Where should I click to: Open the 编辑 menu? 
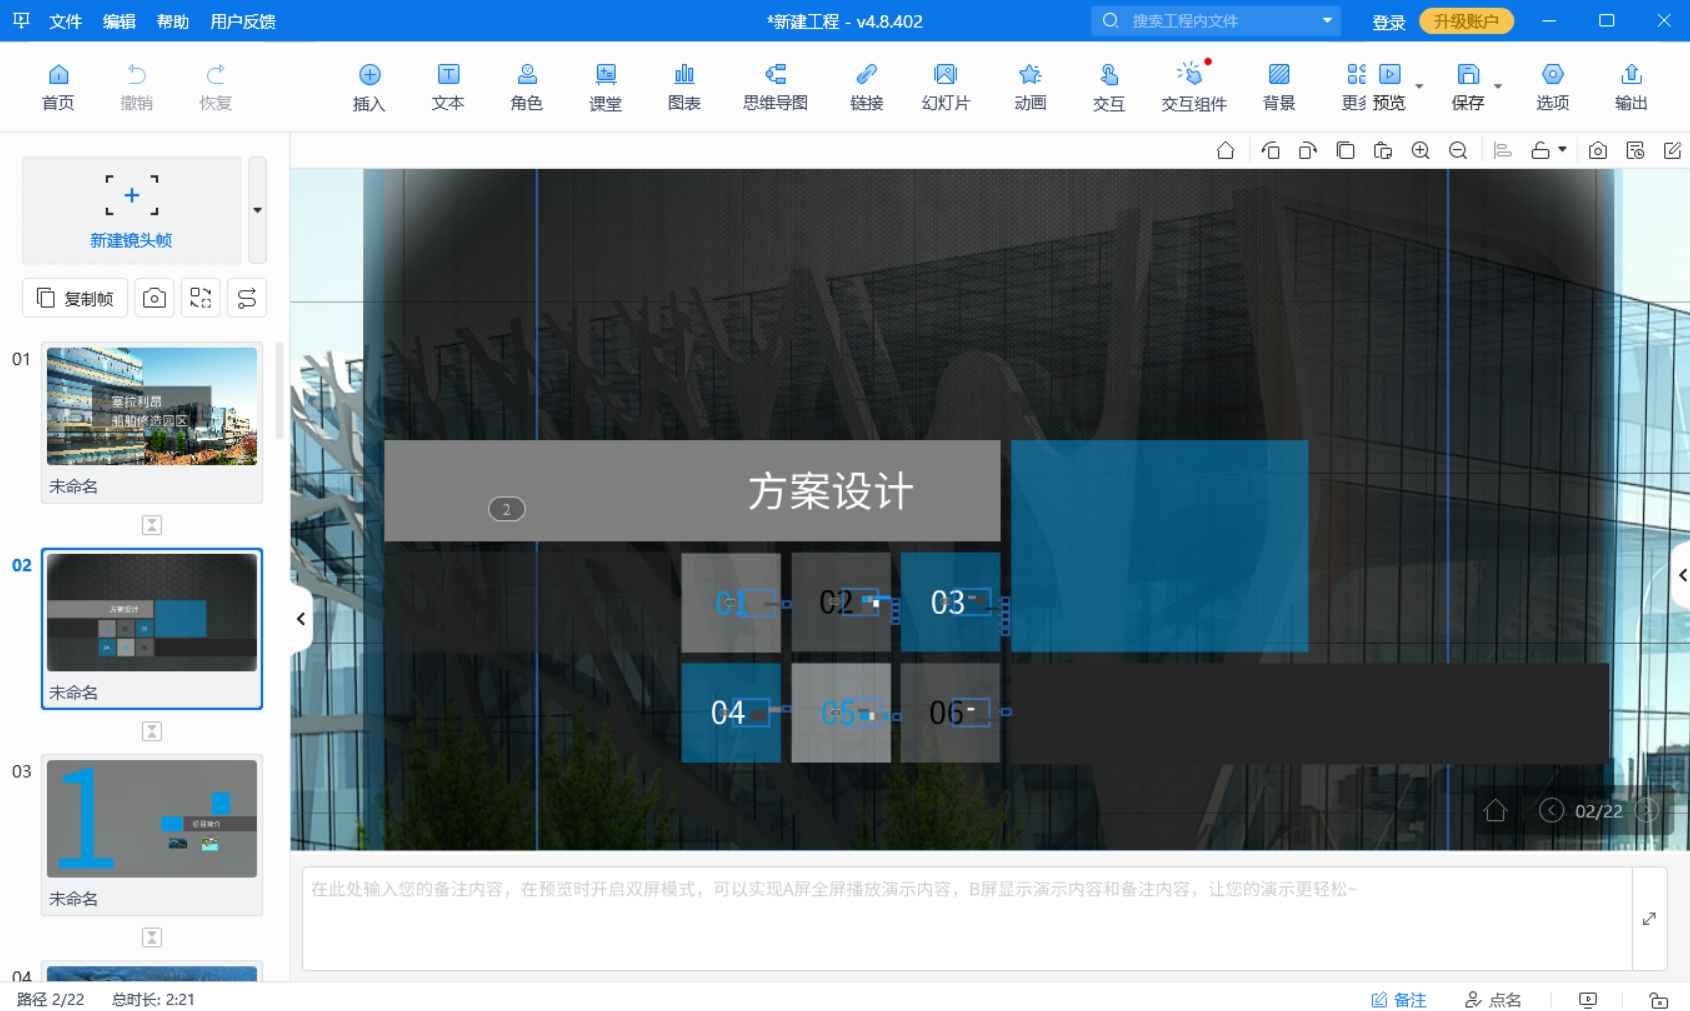point(119,21)
